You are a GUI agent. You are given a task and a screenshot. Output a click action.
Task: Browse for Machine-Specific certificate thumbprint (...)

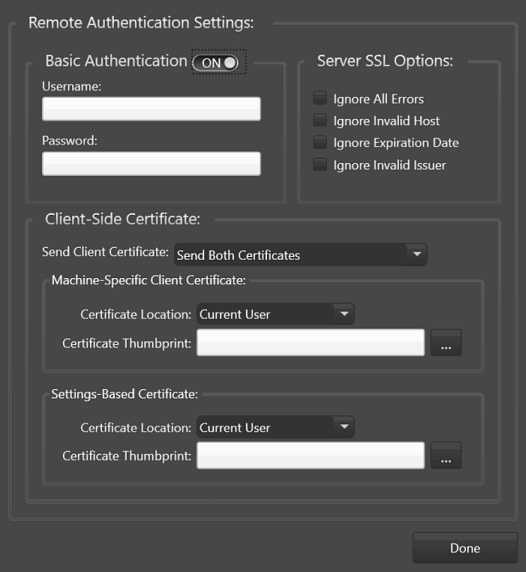click(x=446, y=343)
